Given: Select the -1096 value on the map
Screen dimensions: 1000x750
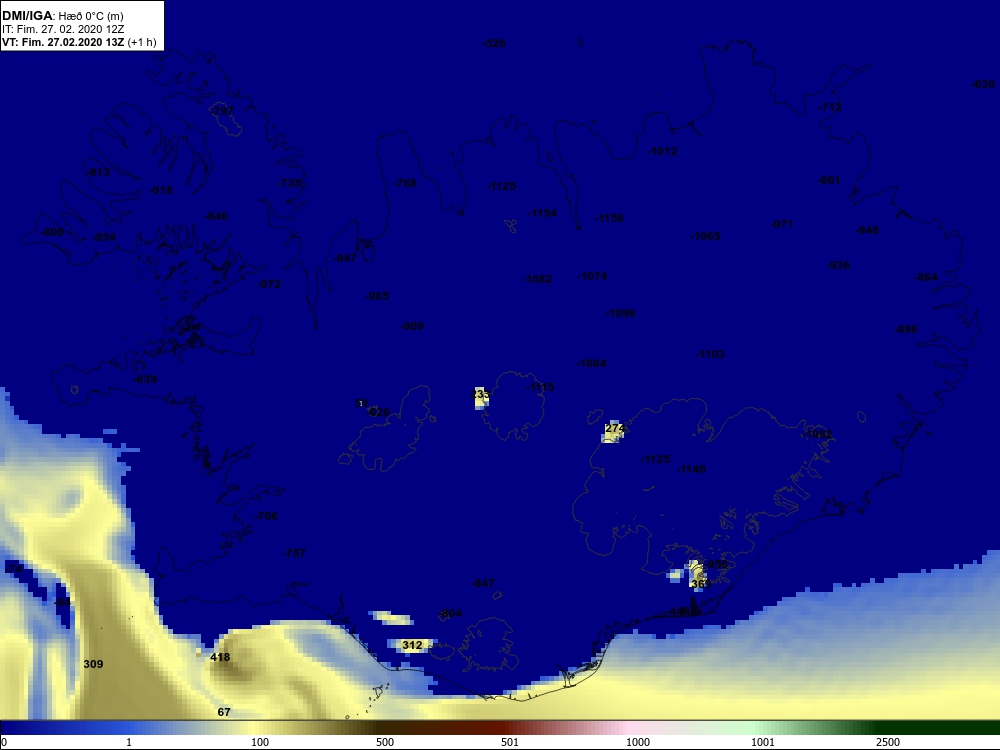Looking at the screenshot, I should pyautogui.click(x=620, y=313).
